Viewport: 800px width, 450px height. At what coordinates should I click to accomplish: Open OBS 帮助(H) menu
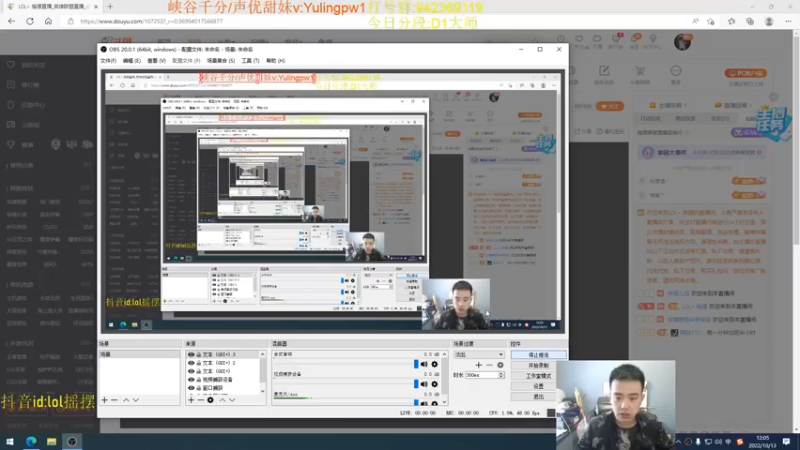(x=276, y=61)
